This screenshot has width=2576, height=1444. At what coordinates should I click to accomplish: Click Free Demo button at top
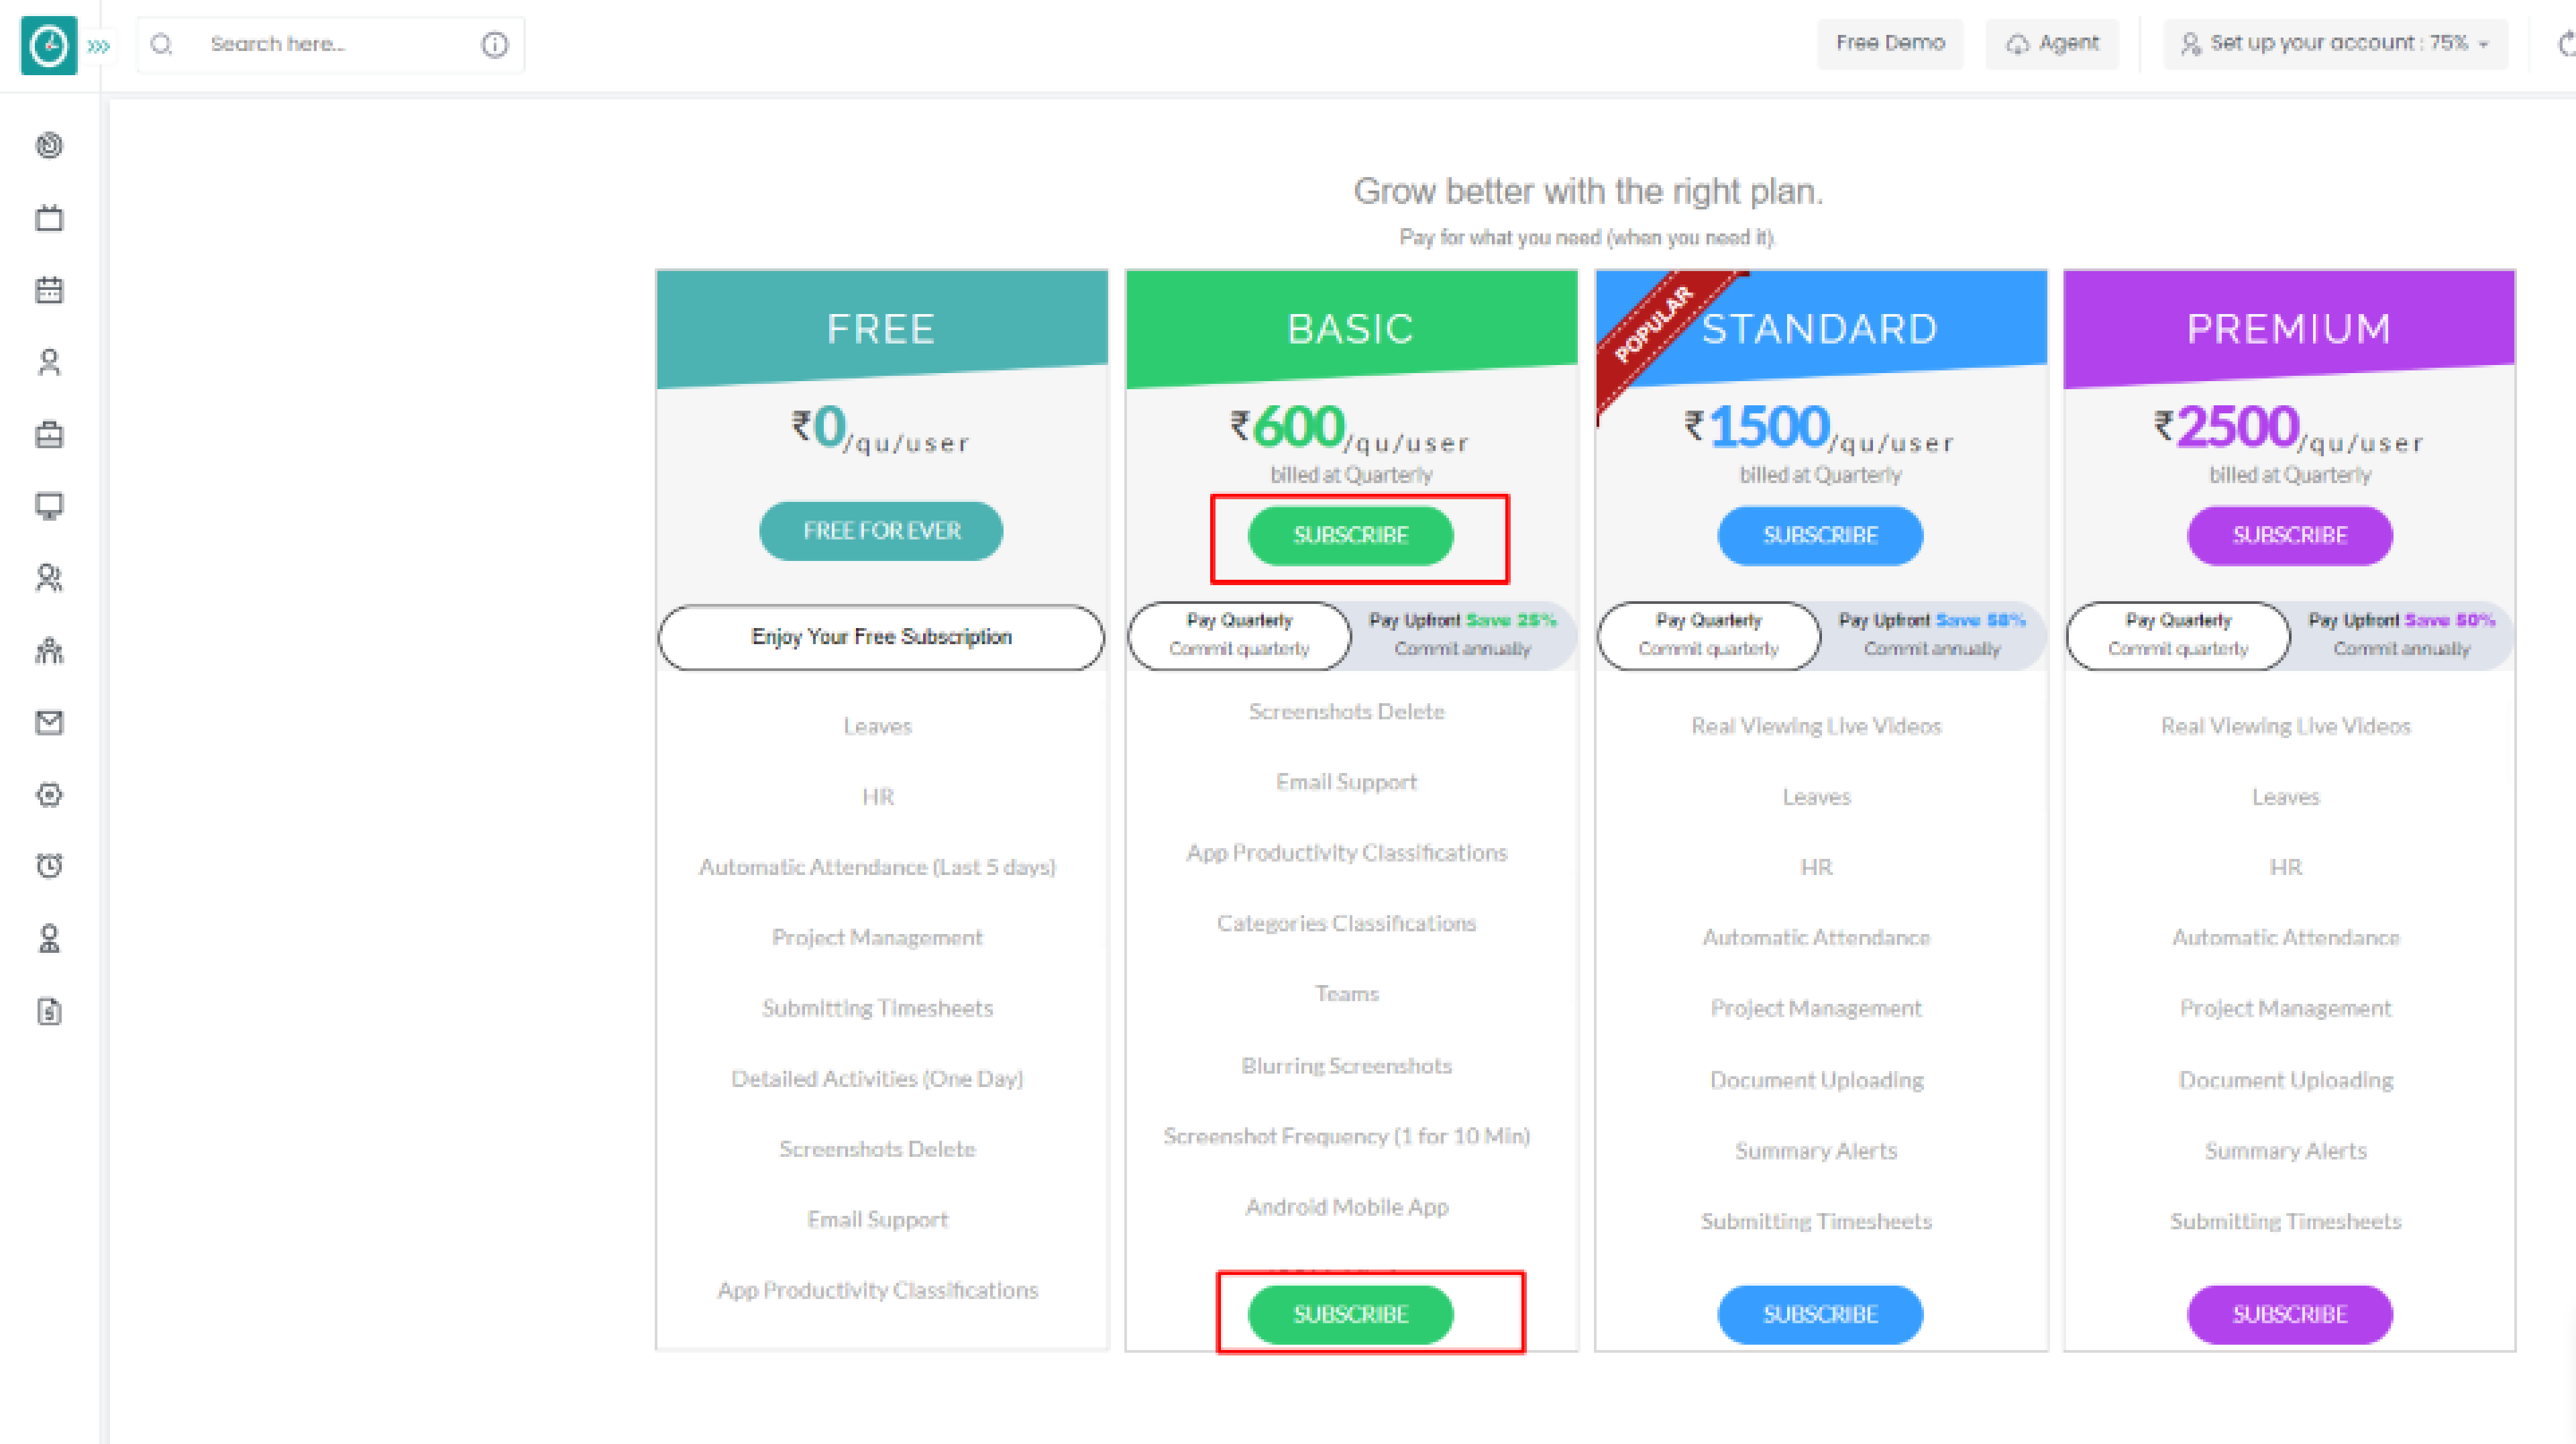tap(1890, 42)
